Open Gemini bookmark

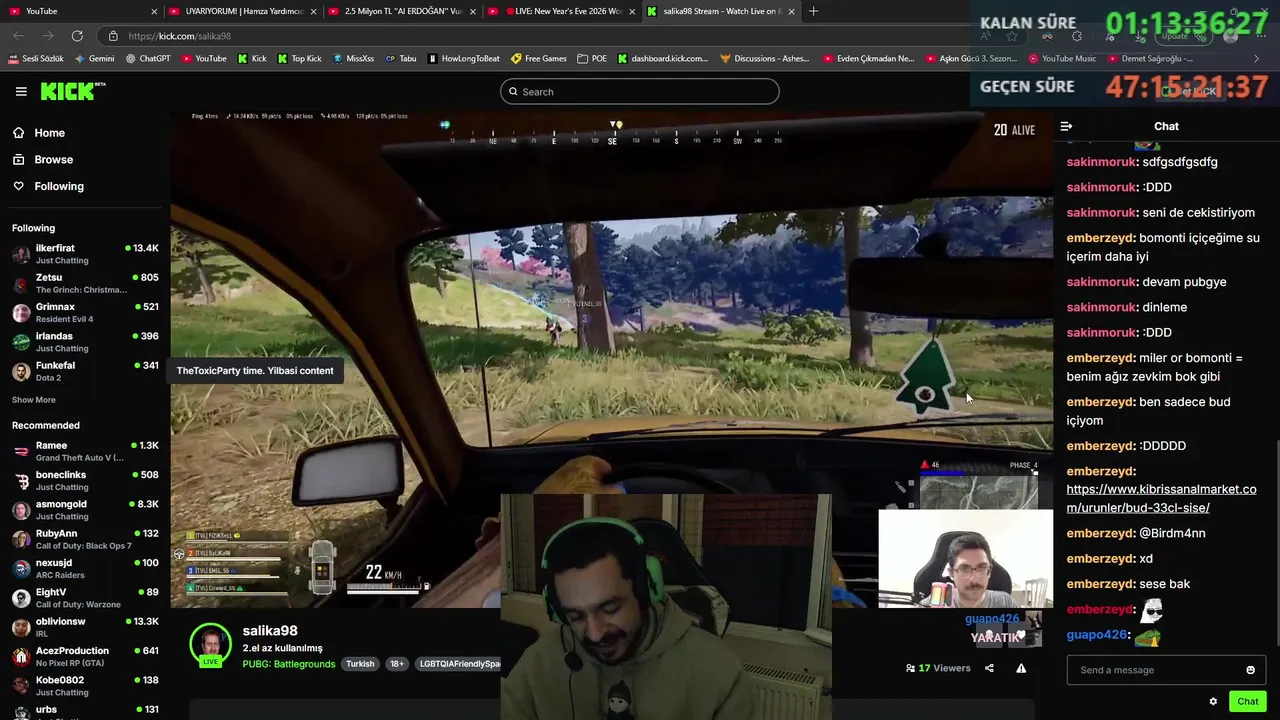coord(94,59)
